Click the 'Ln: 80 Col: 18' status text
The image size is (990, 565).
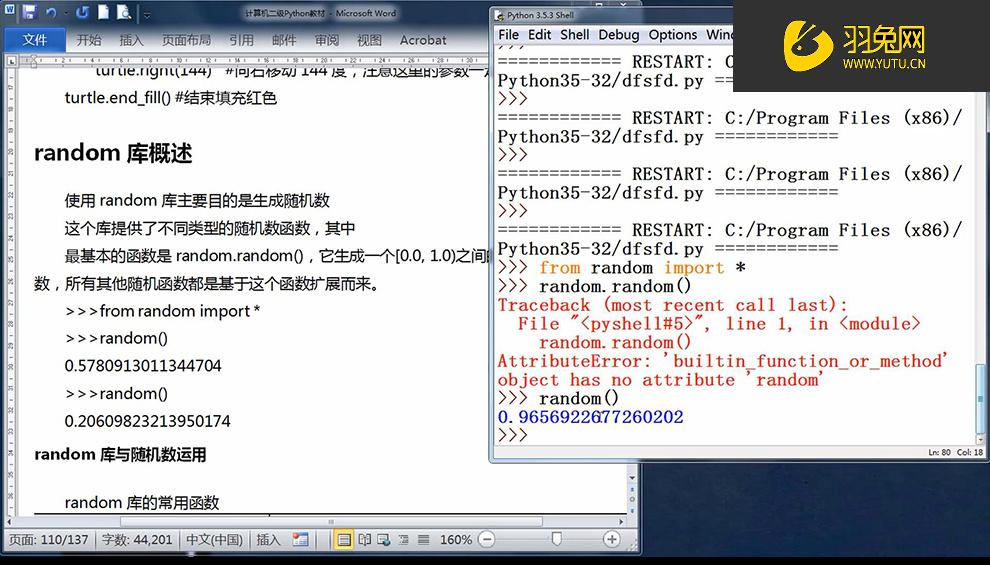tap(955, 453)
